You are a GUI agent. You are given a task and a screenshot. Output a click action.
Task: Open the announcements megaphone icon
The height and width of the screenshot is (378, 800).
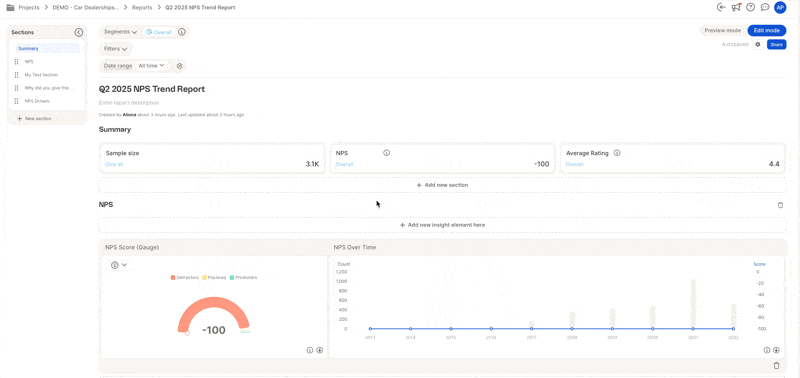pyautogui.click(x=736, y=7)
